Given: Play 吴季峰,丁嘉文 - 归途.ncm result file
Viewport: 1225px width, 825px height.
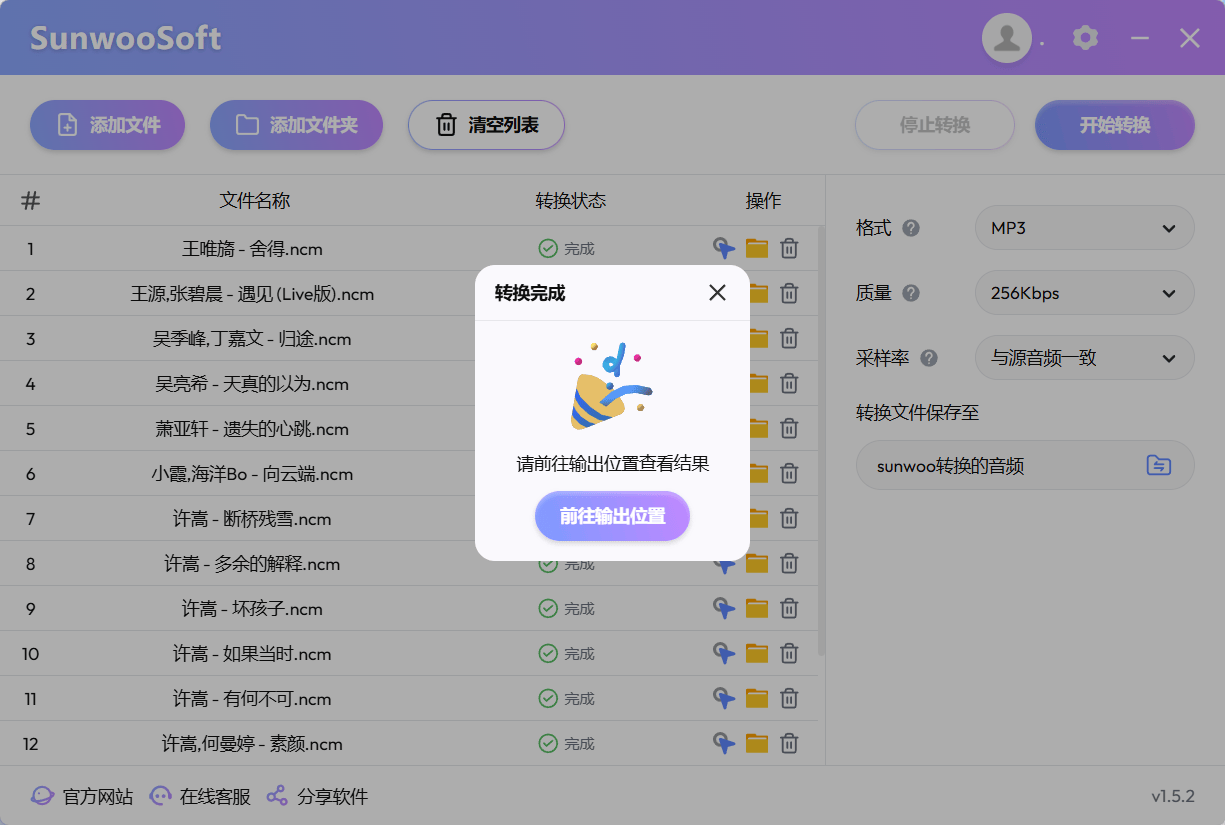Looking at the screenshot, I should click(723, 338).
